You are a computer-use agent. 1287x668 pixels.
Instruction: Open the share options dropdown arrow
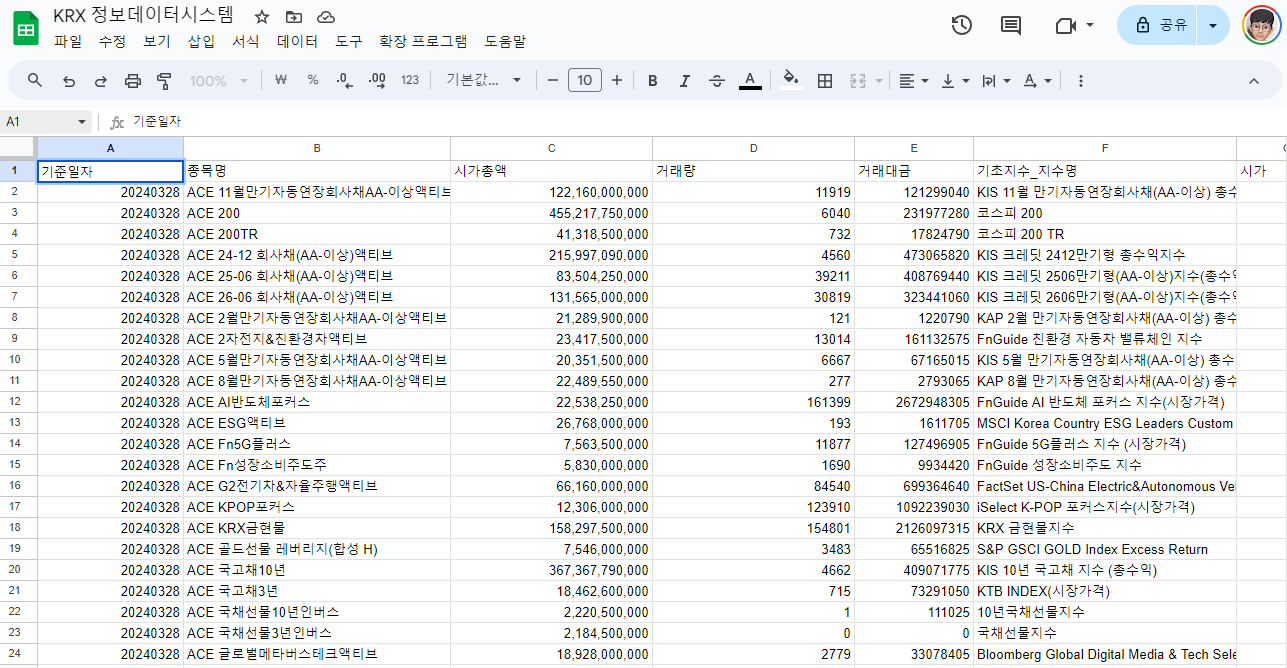click(x=1212, y=25)
